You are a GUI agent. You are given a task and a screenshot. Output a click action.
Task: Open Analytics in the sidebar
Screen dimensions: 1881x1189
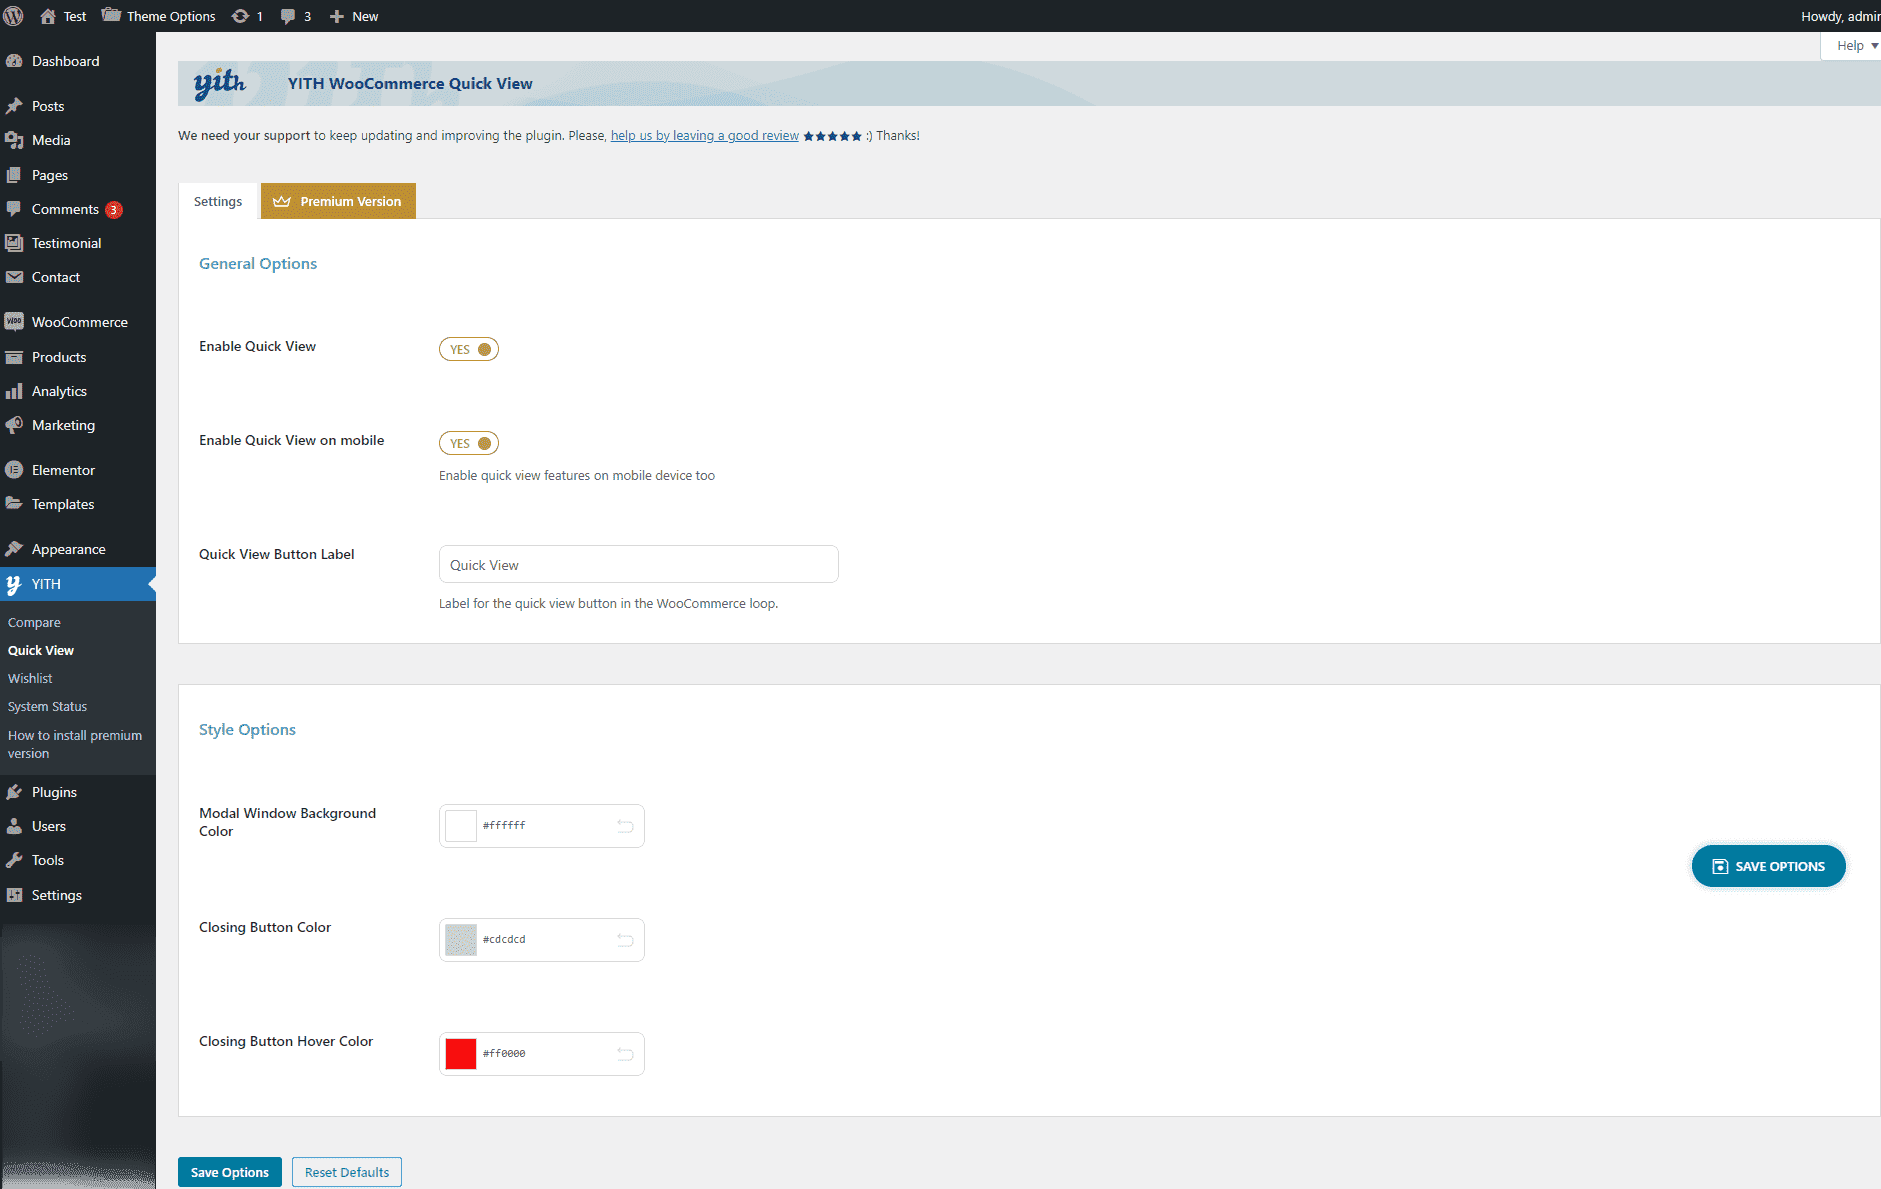(59, 391)
